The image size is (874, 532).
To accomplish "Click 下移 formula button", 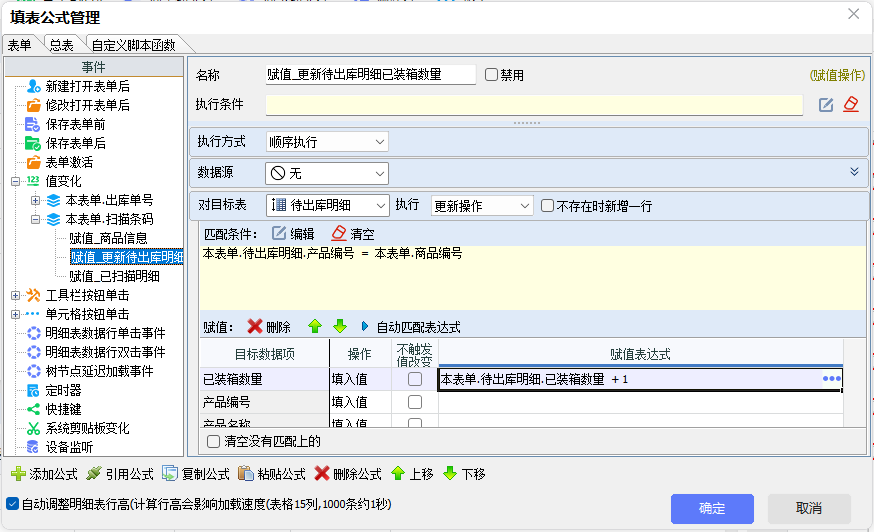I will (464, 473).
